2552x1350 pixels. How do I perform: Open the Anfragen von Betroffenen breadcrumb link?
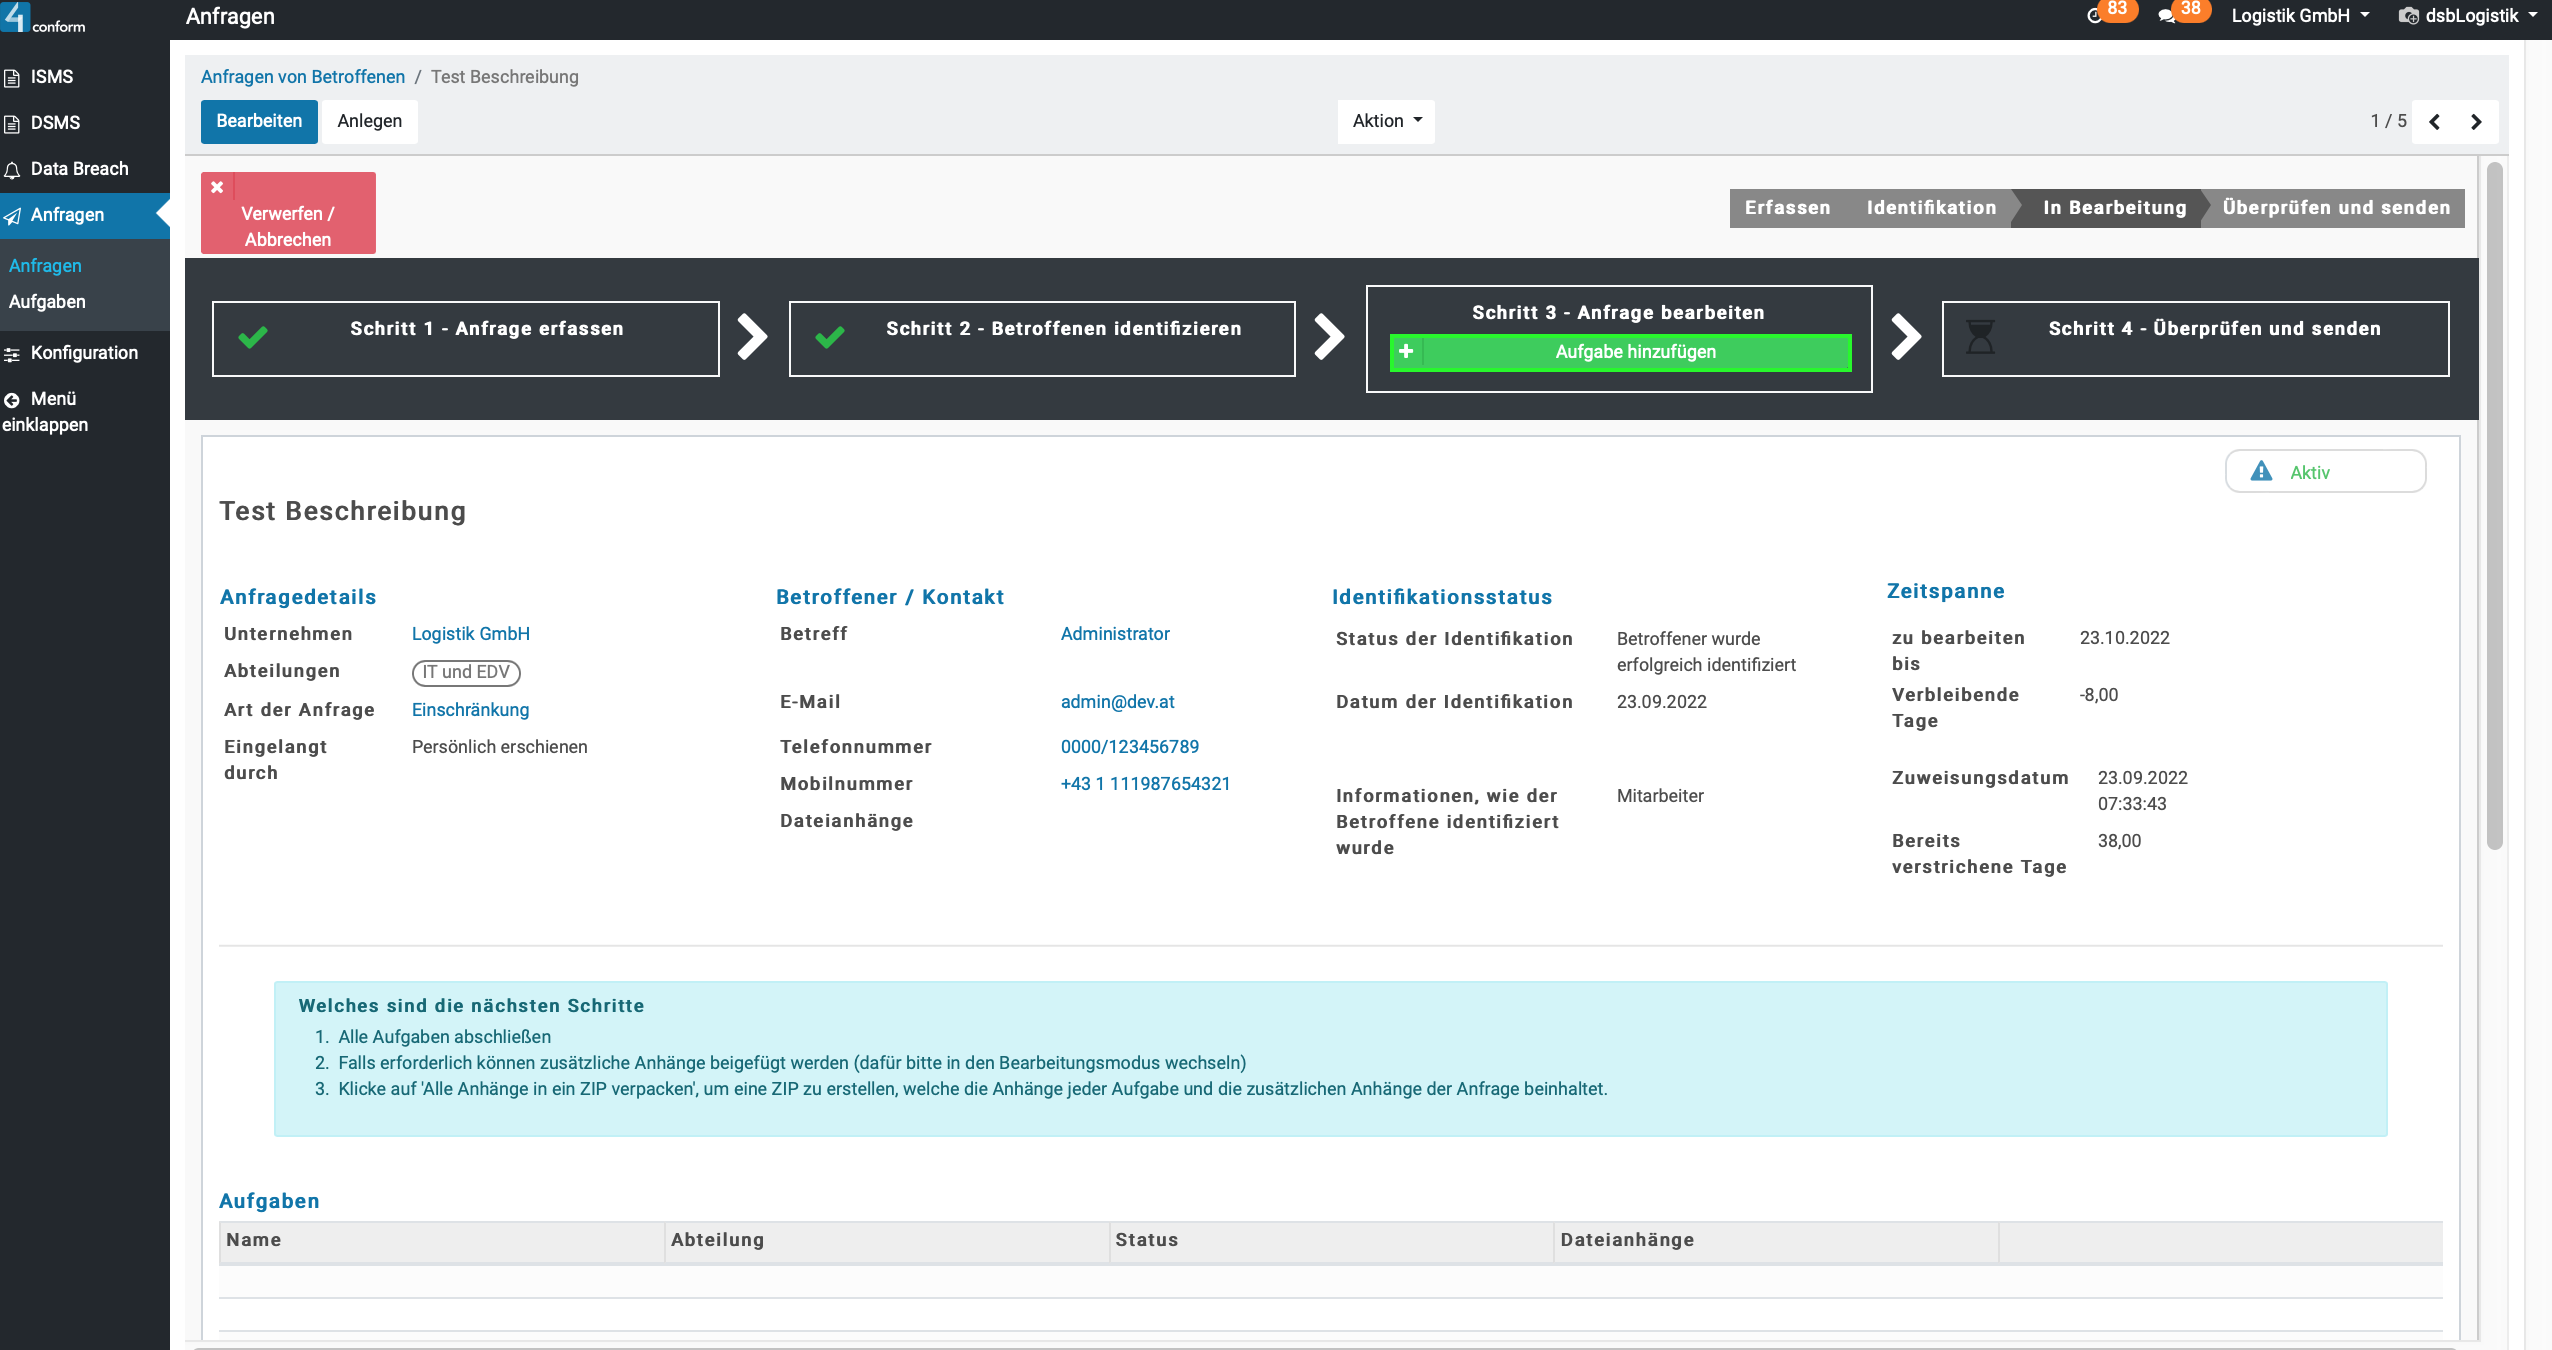[x=303, y=77]
